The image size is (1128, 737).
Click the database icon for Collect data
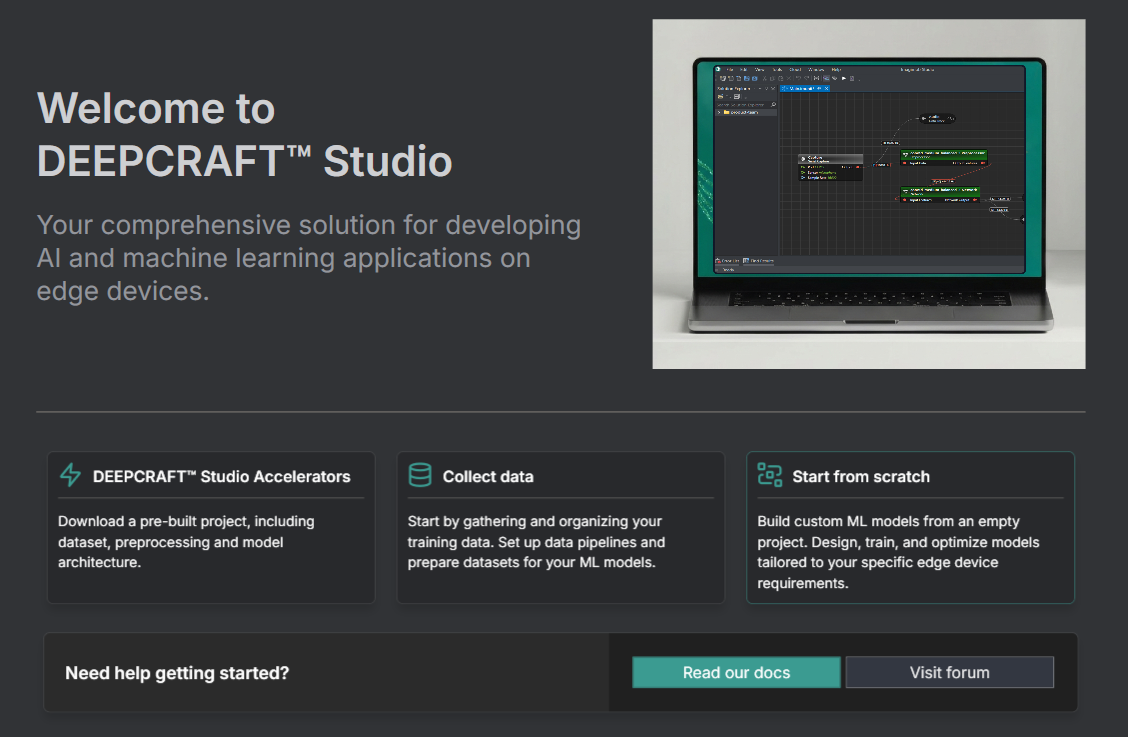[420, 476]
